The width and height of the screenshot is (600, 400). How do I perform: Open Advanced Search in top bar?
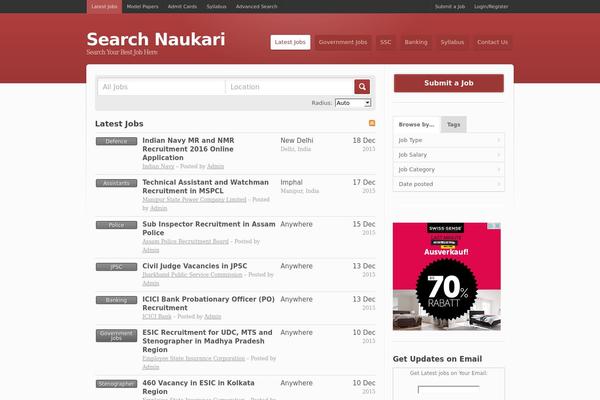(x=256, y=7)
